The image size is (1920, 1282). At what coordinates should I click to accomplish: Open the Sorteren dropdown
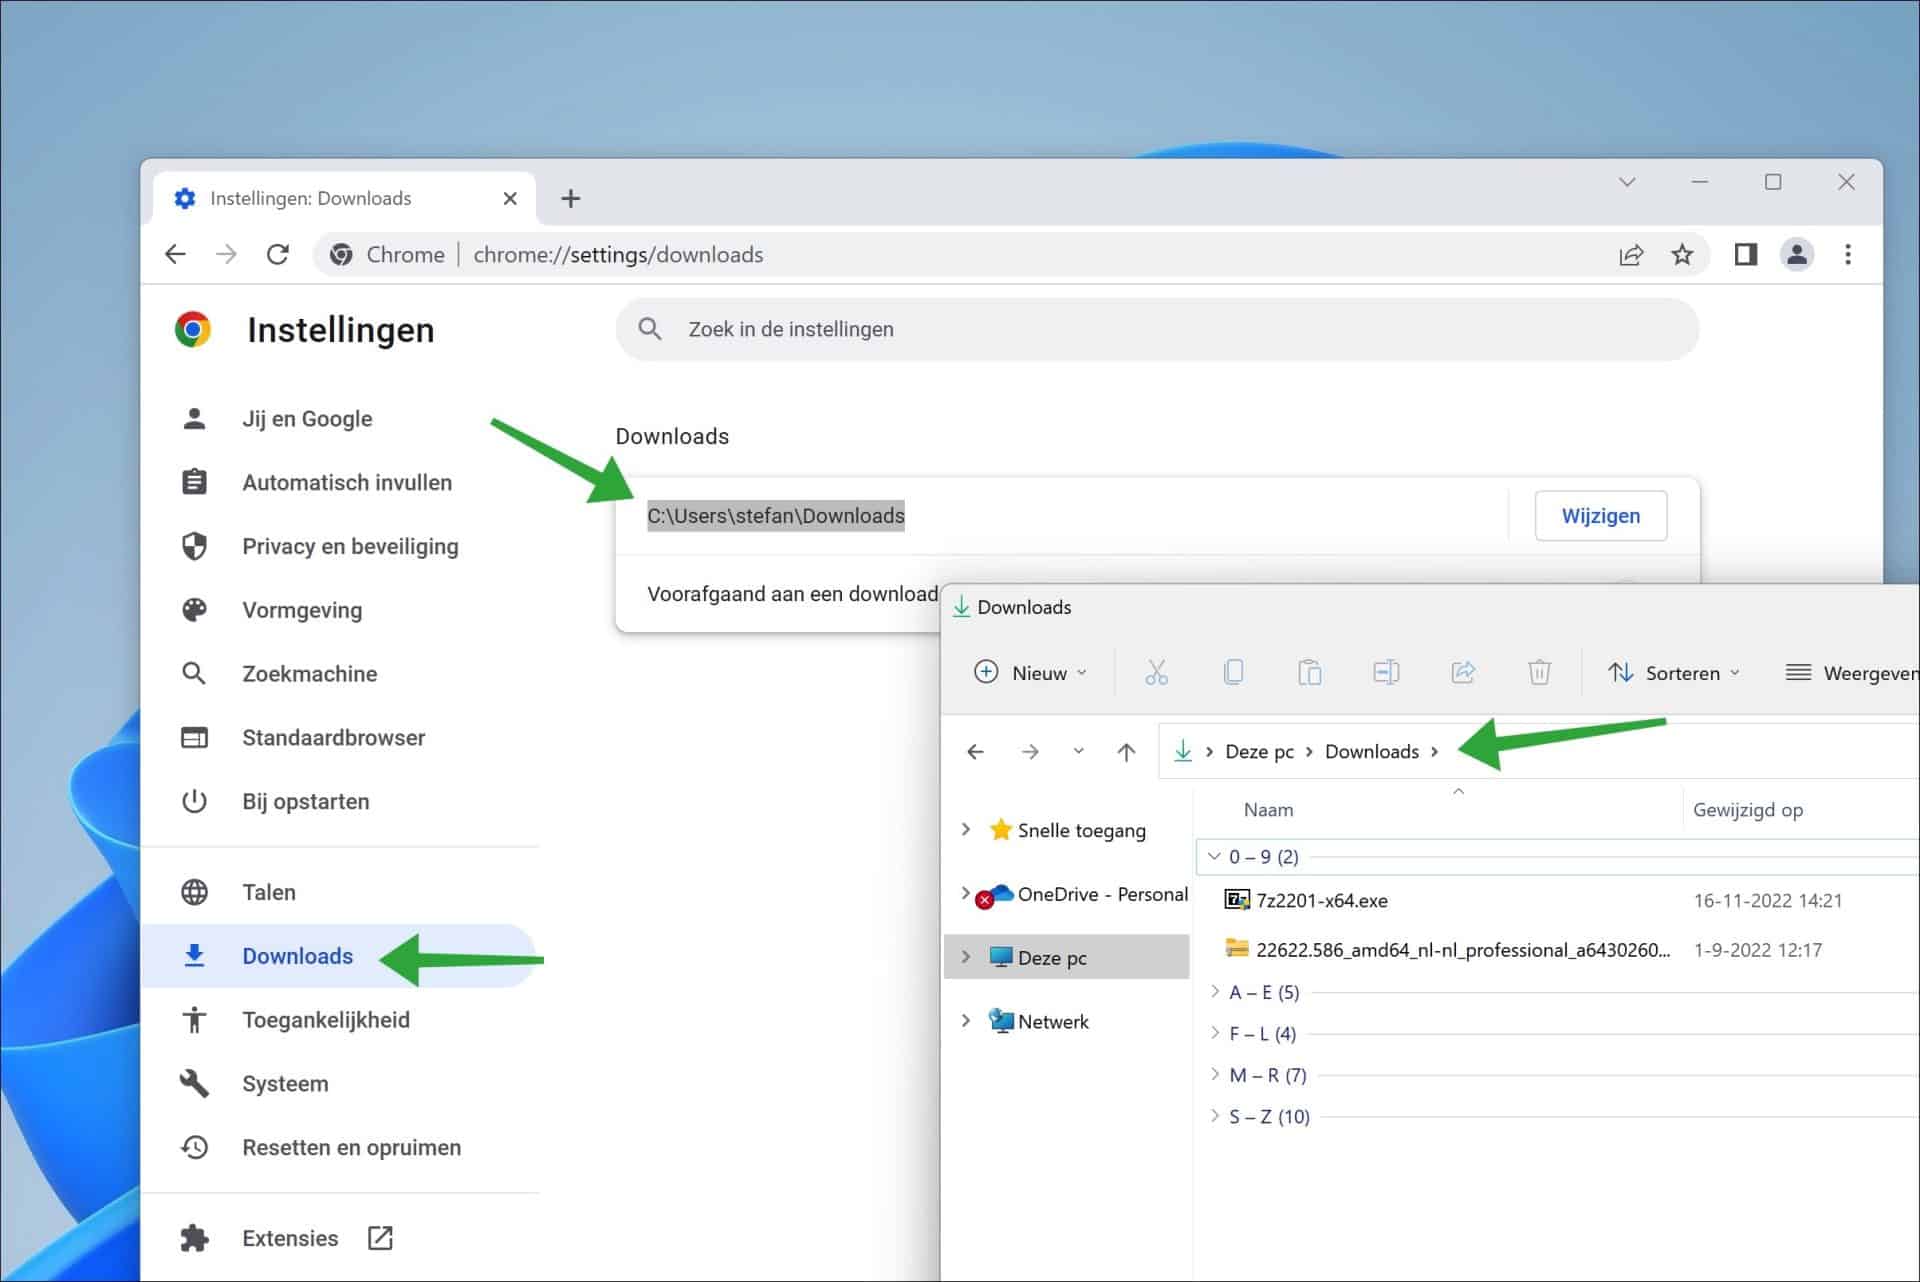[1674, 672]
